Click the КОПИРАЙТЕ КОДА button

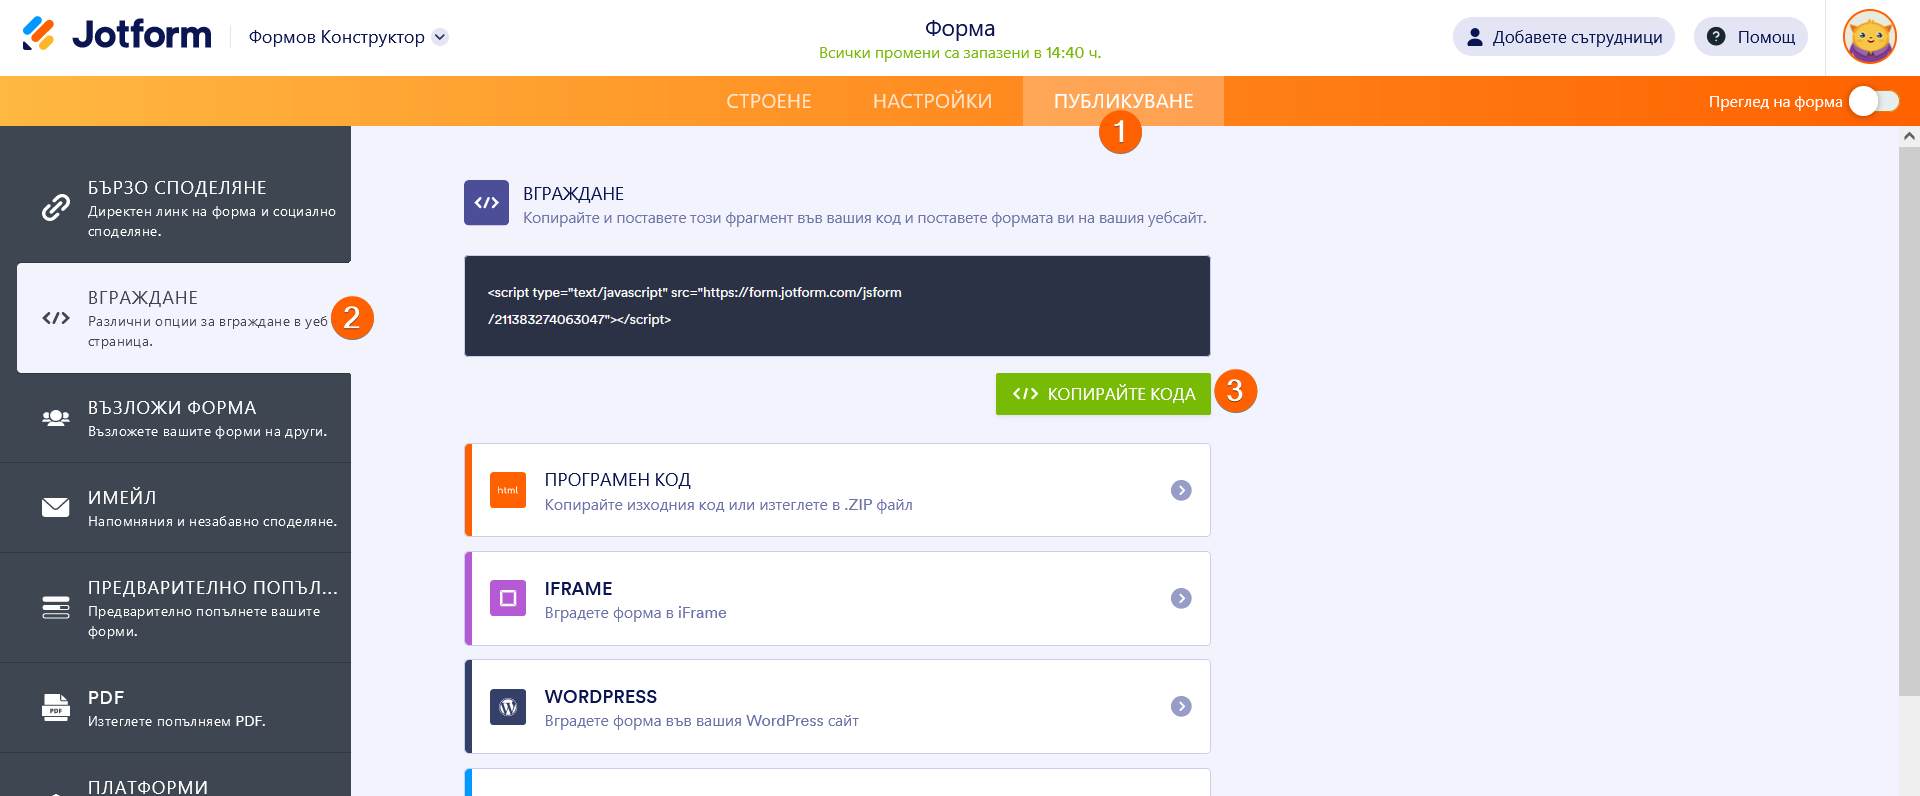[x=1103, y=394]
